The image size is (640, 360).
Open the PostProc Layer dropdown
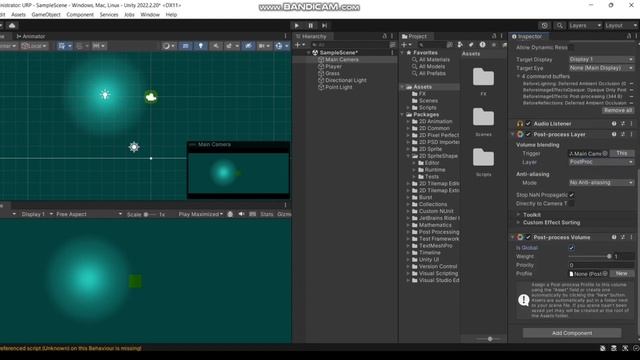click(601, 162)
